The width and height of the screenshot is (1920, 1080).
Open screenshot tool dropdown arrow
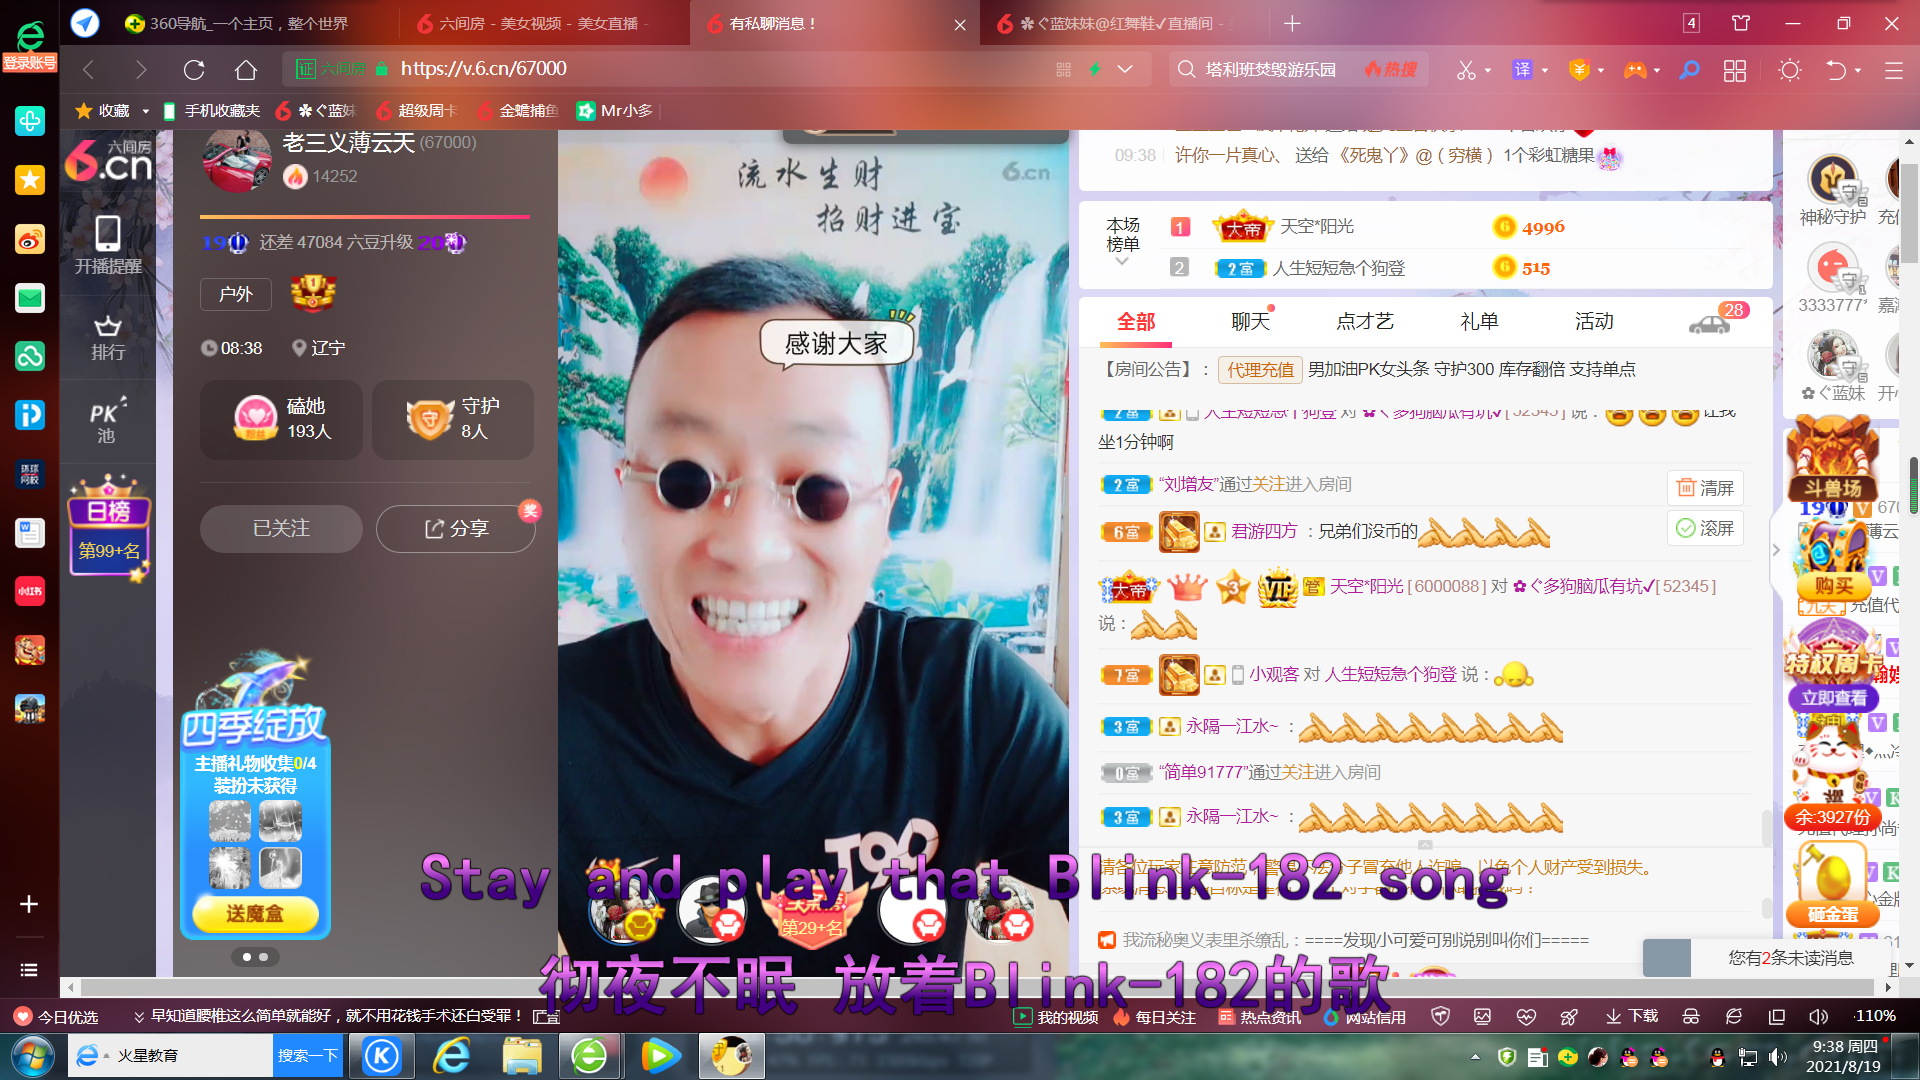tap(1488, 71)
